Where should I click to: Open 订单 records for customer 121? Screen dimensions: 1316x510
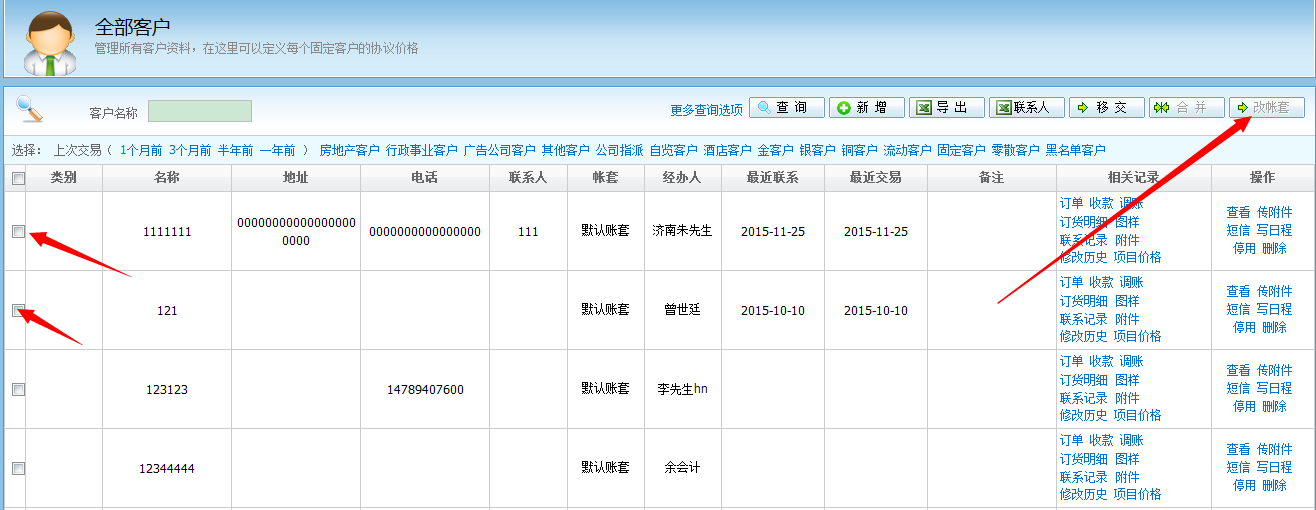[1070, 283]
